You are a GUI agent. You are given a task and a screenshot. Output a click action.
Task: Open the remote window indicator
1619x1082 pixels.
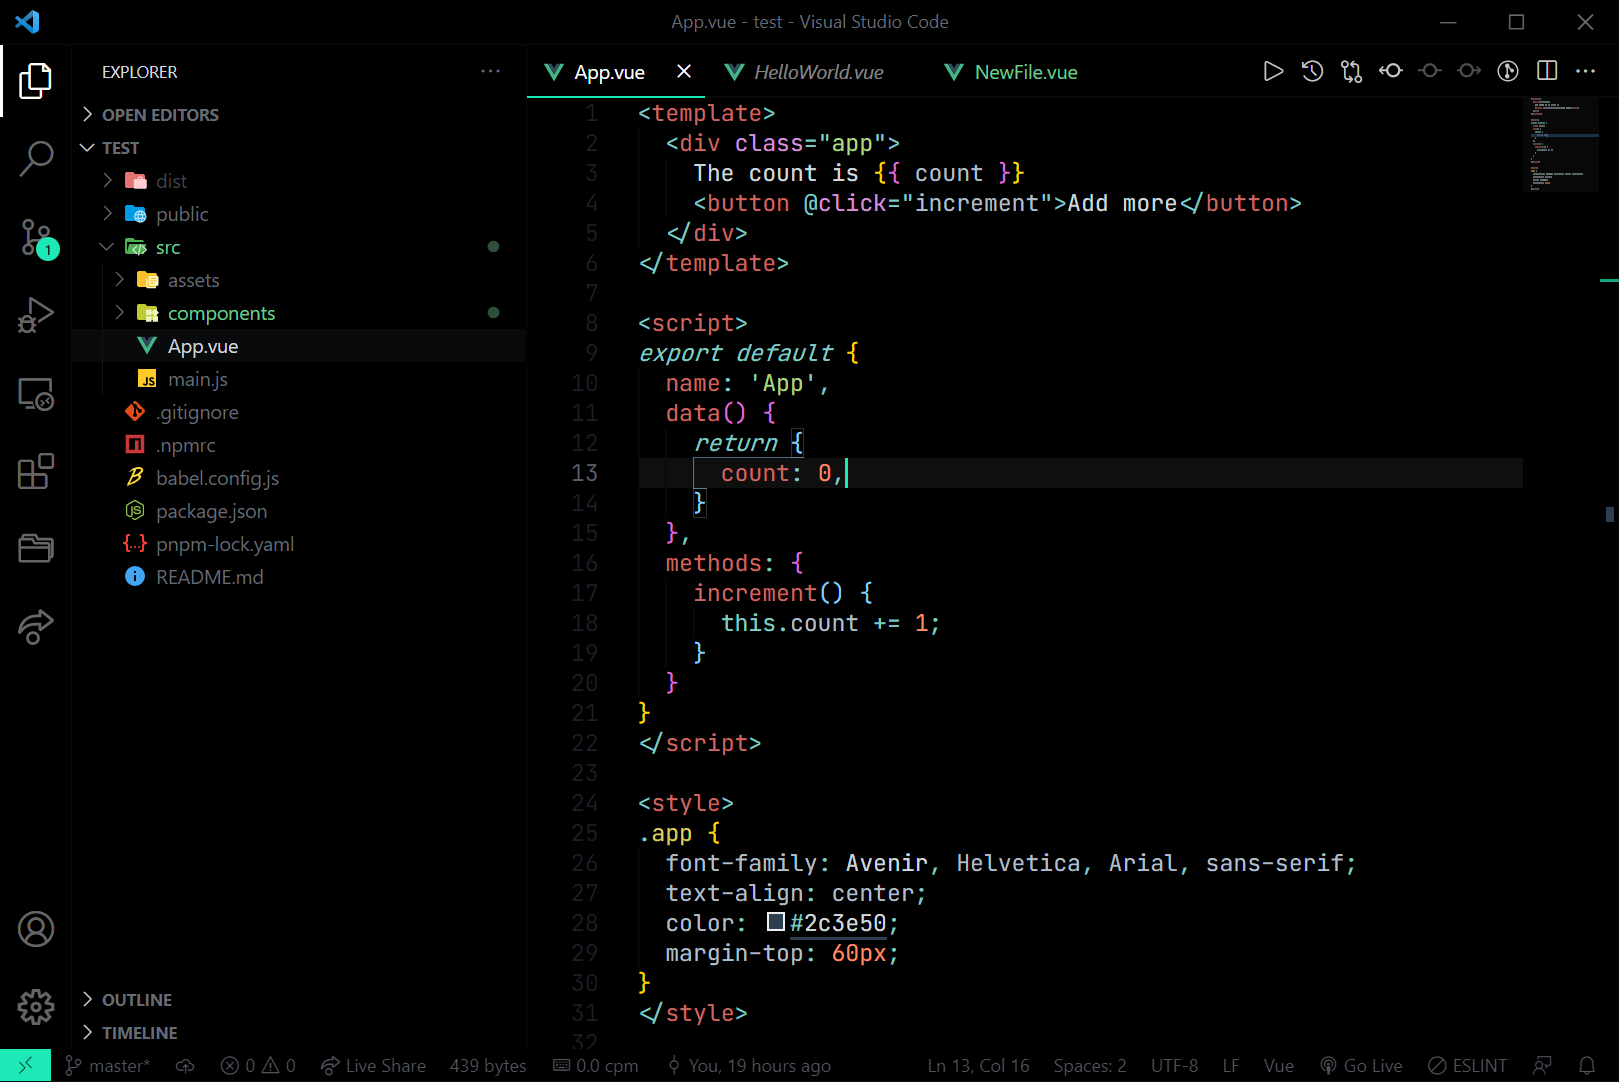click(25, 1066)
